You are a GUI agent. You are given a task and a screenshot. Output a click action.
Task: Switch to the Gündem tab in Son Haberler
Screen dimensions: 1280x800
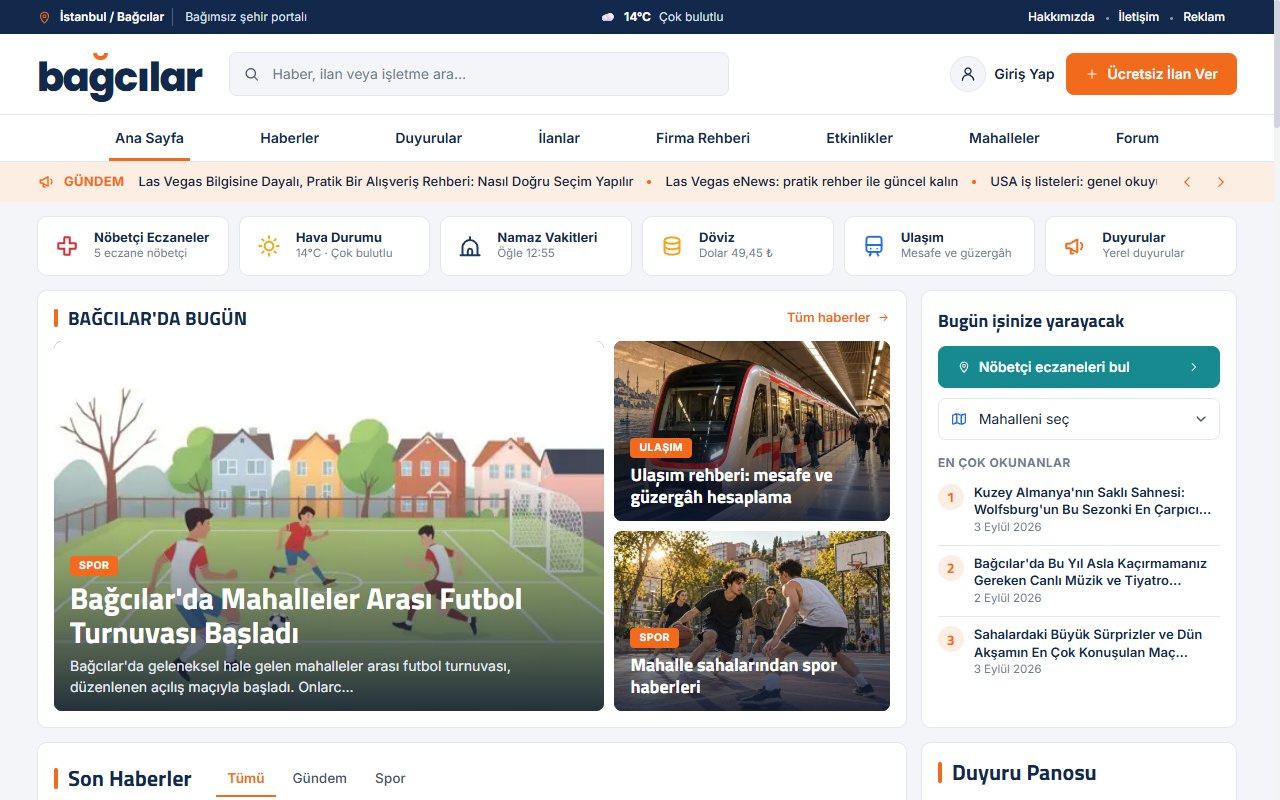320,778
